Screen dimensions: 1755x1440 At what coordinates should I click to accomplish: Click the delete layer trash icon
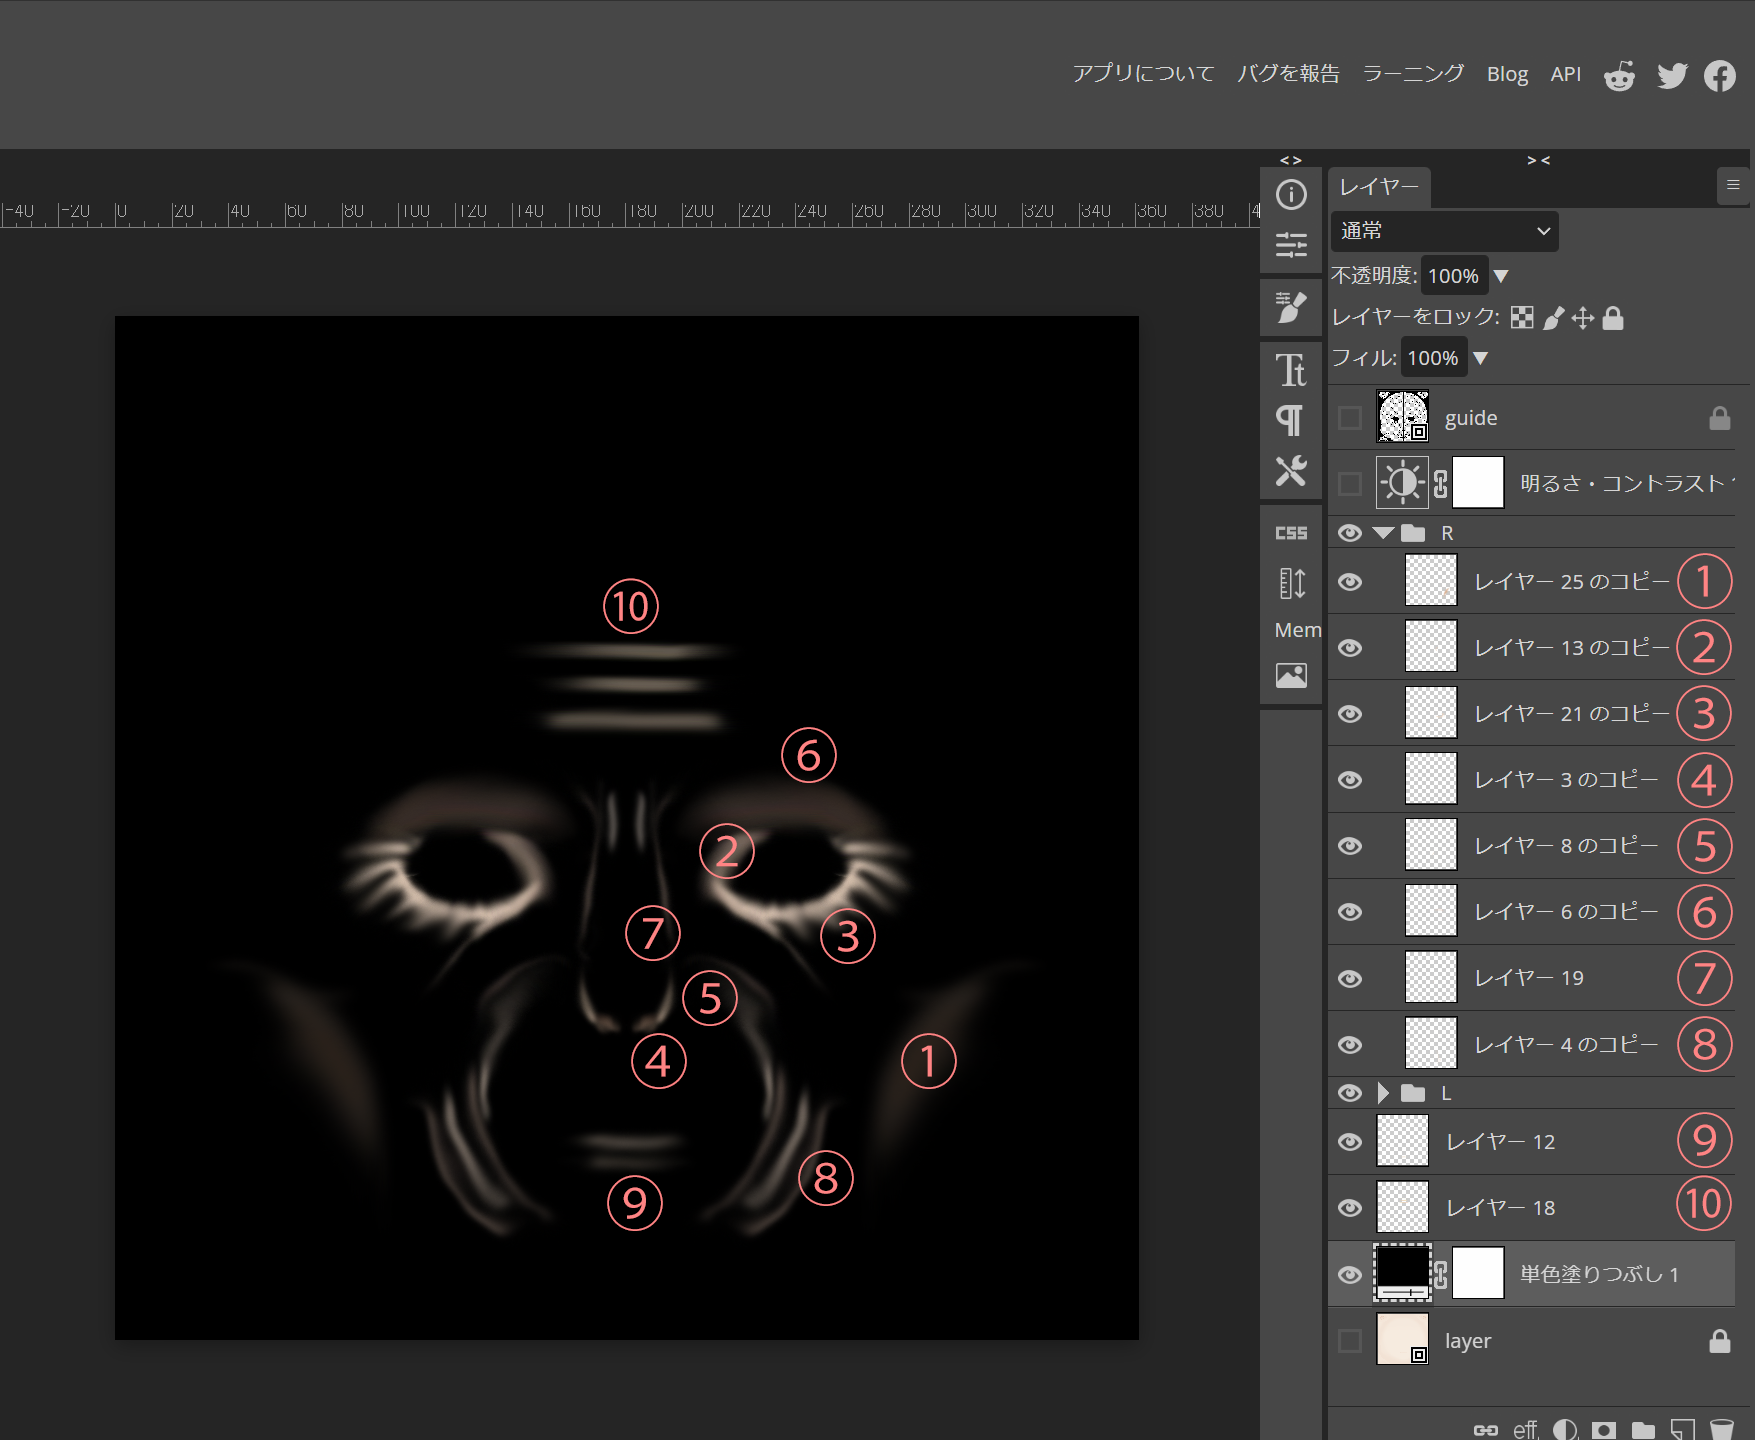pos(1721,1429)
